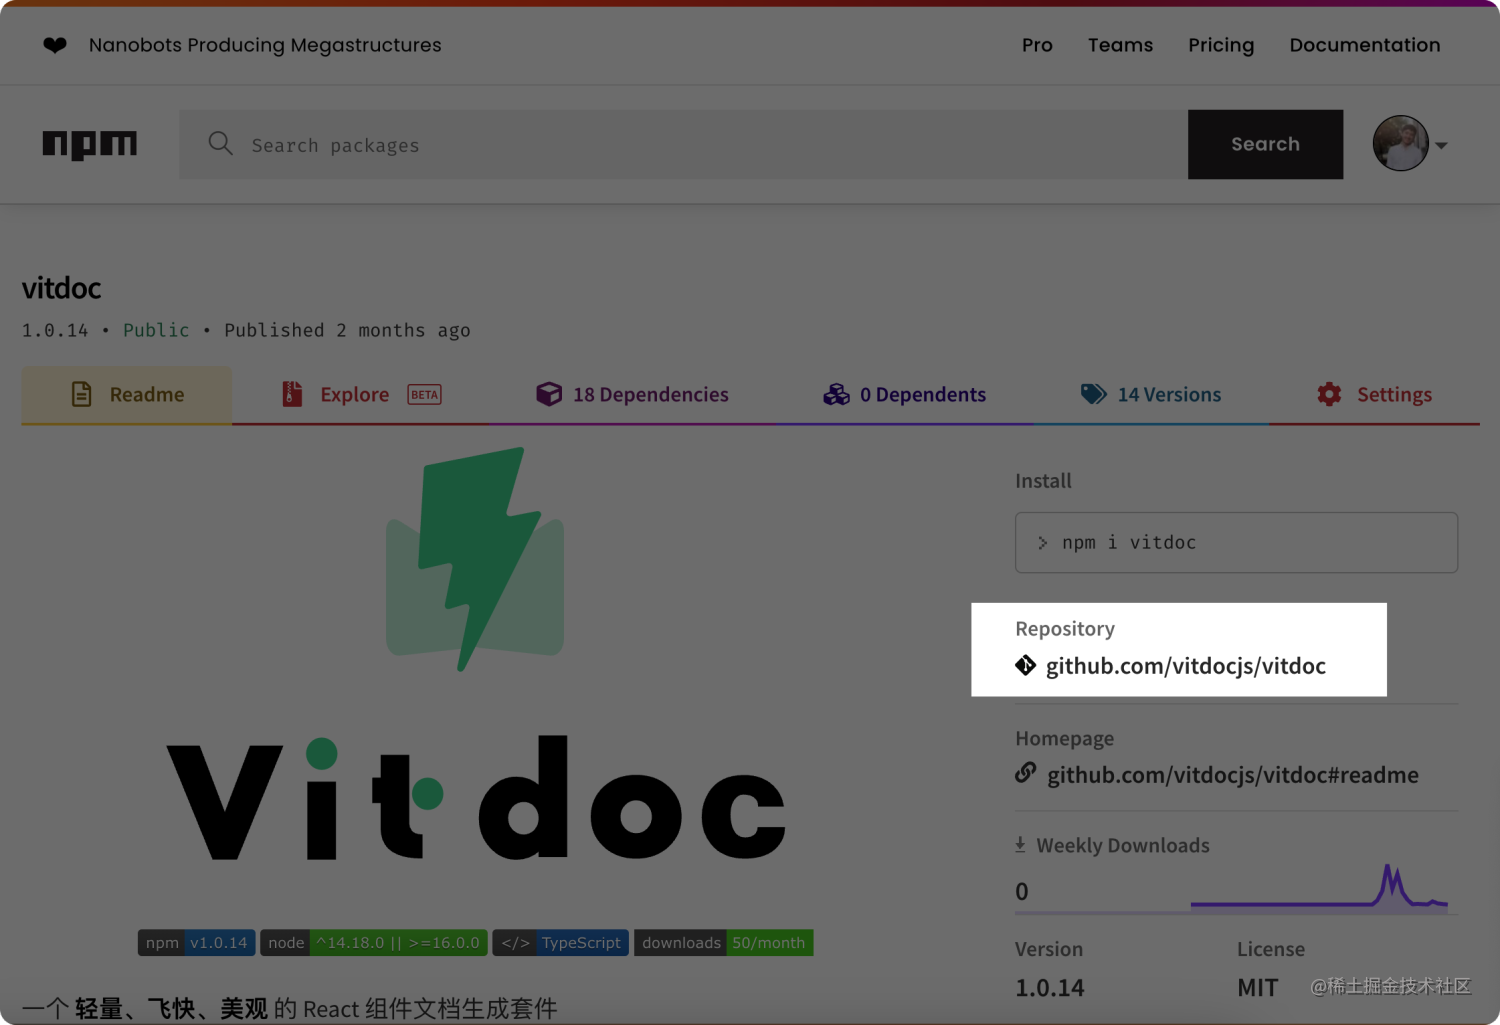The width and height of the screenshot is (1500, 1025).
Task: Click the Published 2 months ago text
Action: (347, 330)
